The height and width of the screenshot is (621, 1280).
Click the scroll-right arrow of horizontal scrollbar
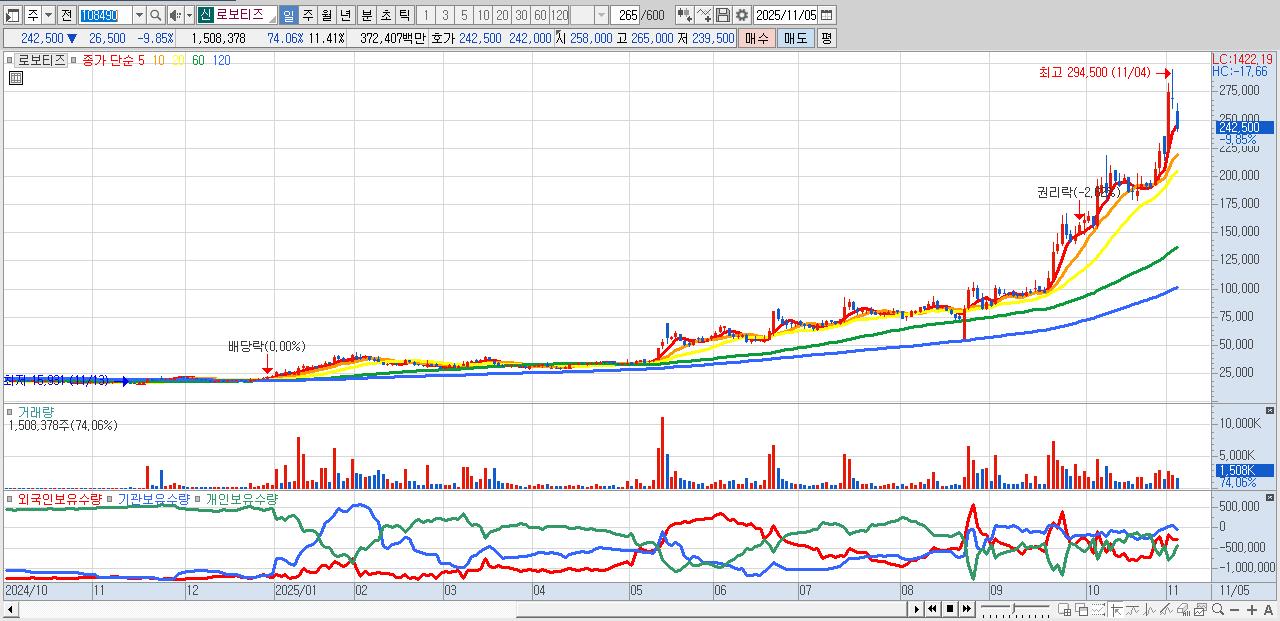(x=916, y=609)
